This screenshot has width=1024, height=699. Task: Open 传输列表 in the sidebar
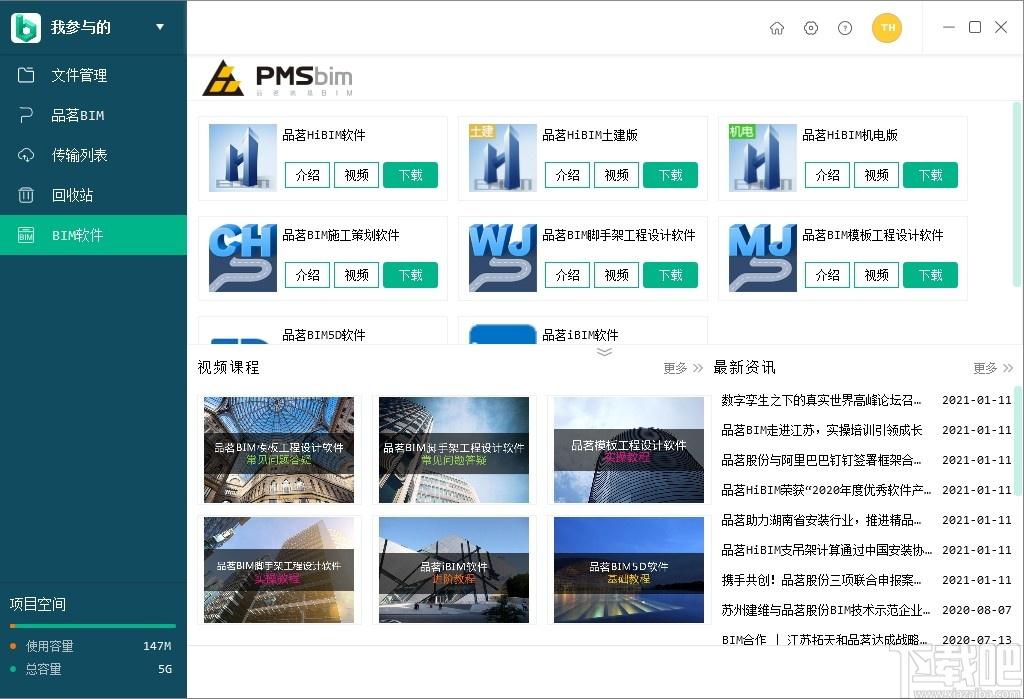[93, 155]
